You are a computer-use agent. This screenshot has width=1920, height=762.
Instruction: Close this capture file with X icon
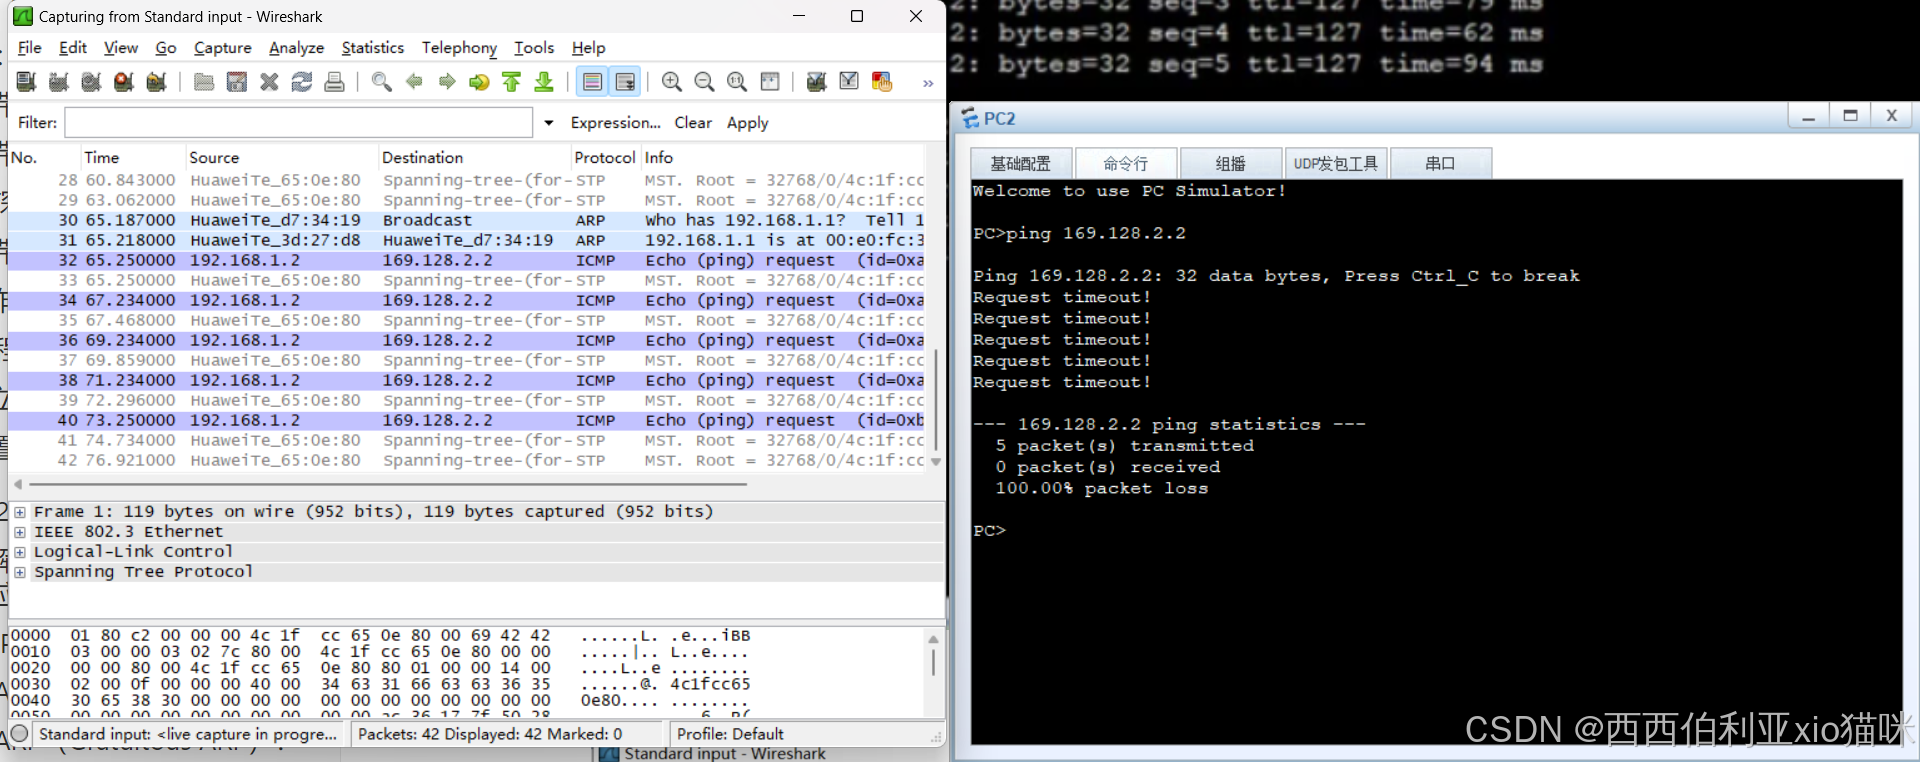pos(269,82)
